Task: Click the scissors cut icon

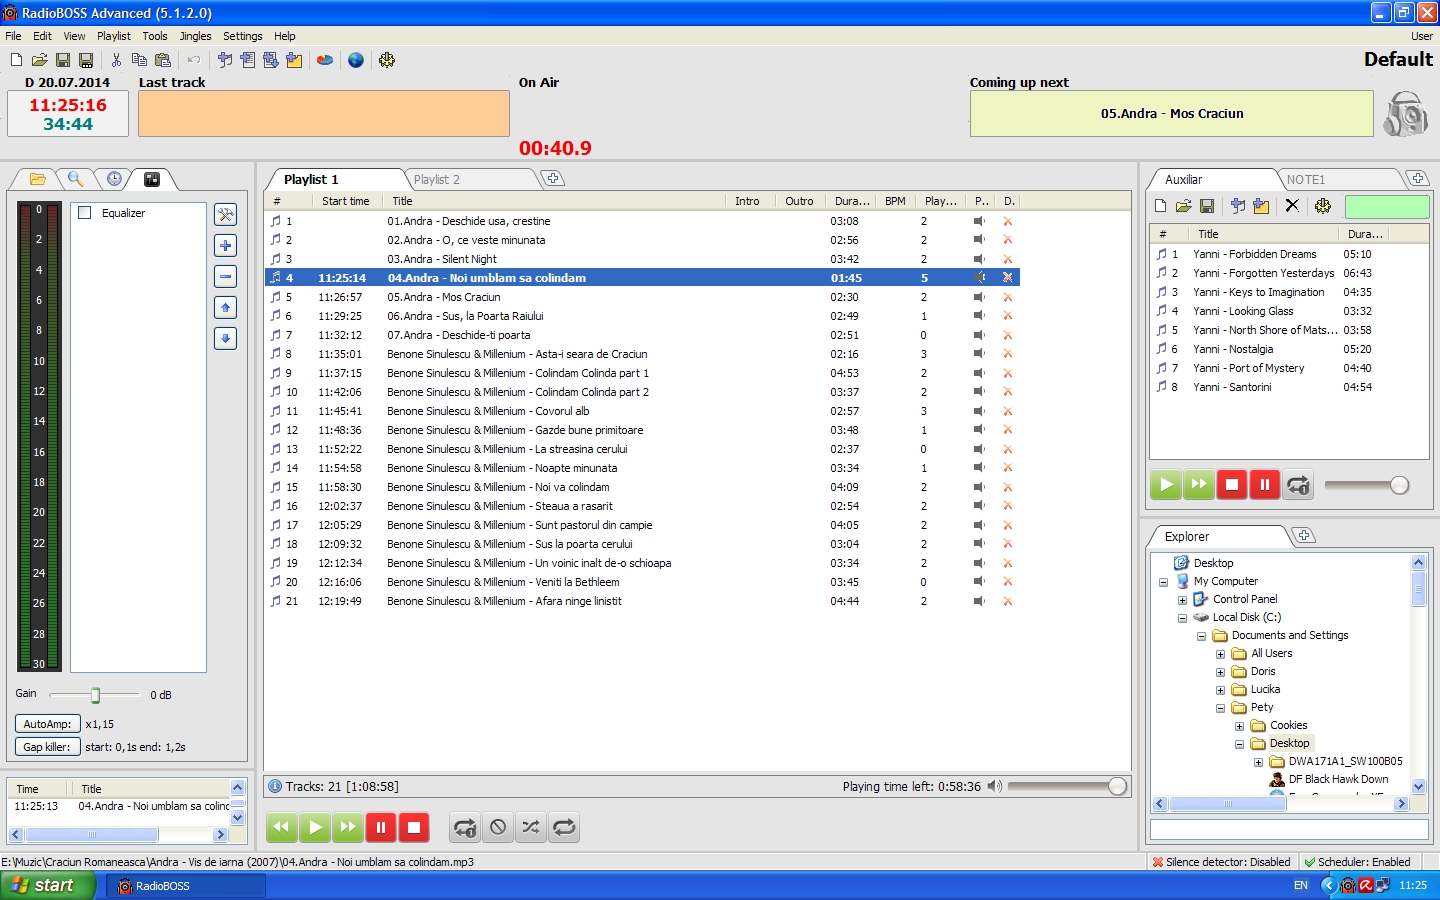Action: point(116,60)
